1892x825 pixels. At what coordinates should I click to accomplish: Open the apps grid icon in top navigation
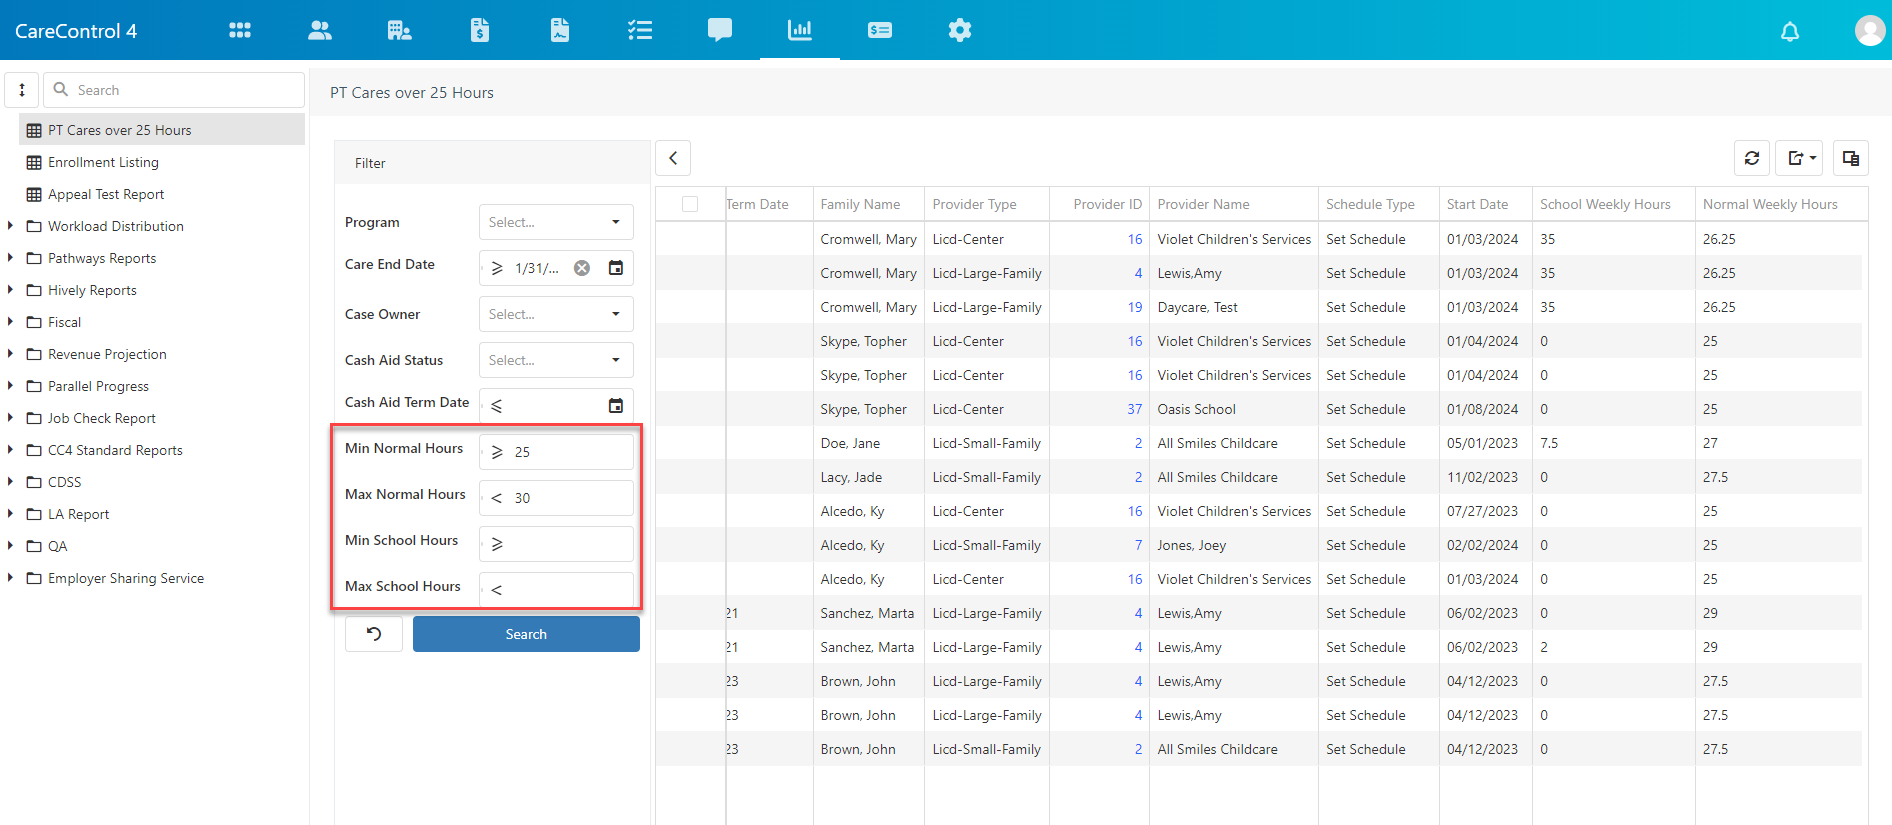[x=240, y=30]
